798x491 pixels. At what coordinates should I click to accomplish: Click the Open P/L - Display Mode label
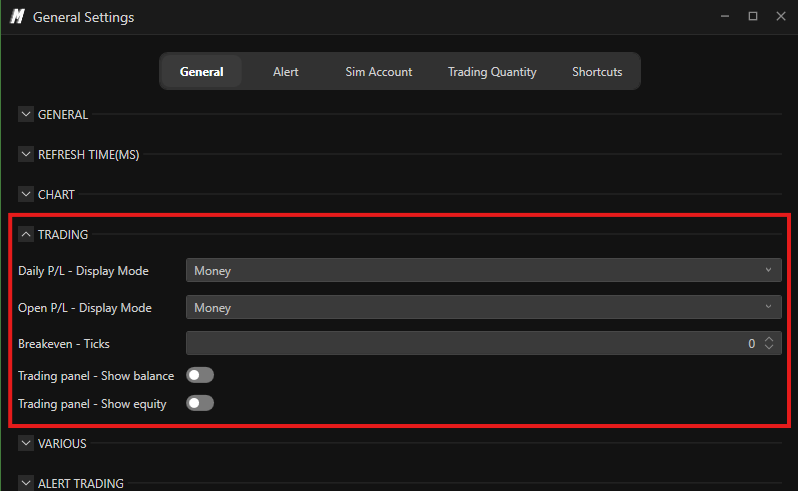tap(85, 308)
